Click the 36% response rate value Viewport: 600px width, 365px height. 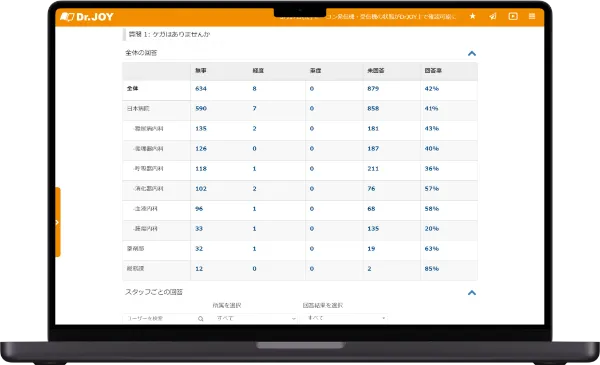[432, 169]
